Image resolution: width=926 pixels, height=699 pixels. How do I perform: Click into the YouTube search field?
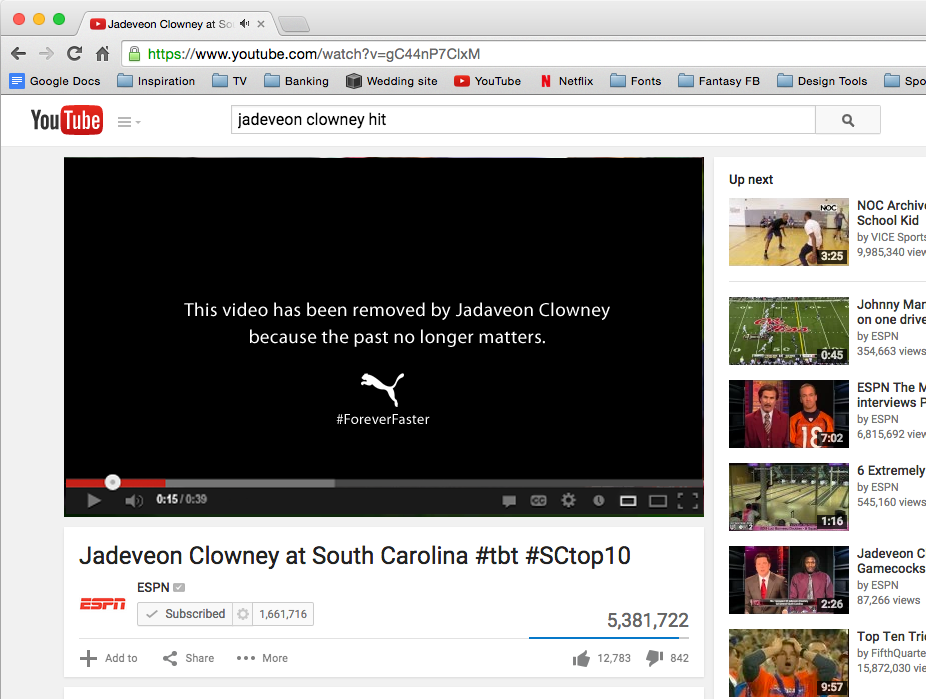point(523,120)
